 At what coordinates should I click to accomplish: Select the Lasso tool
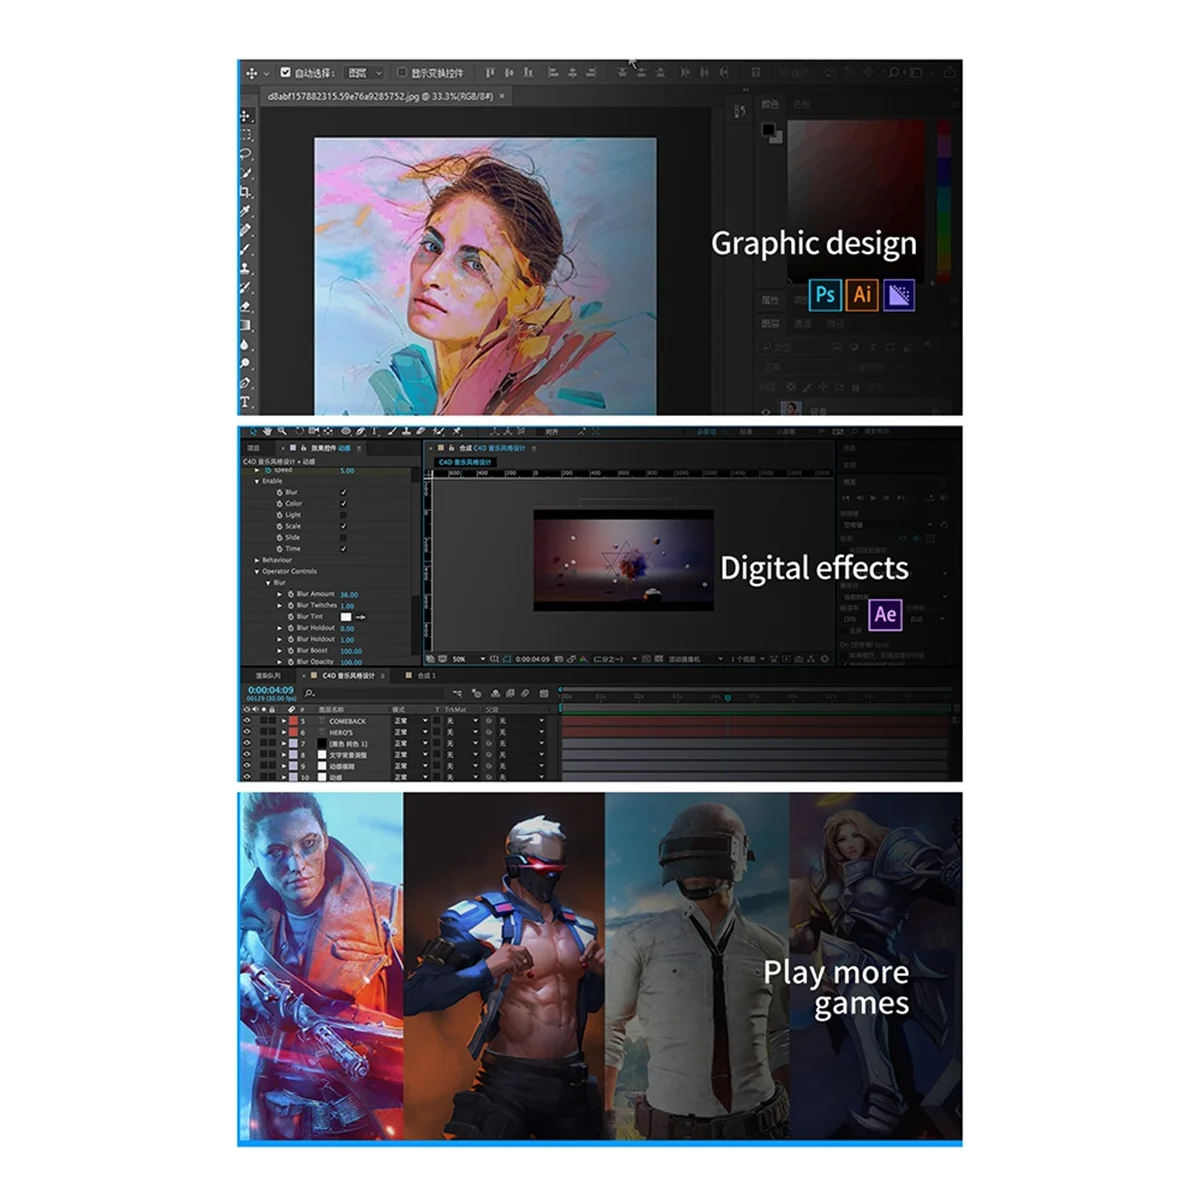pyautogui.click(x=245, y=154)
